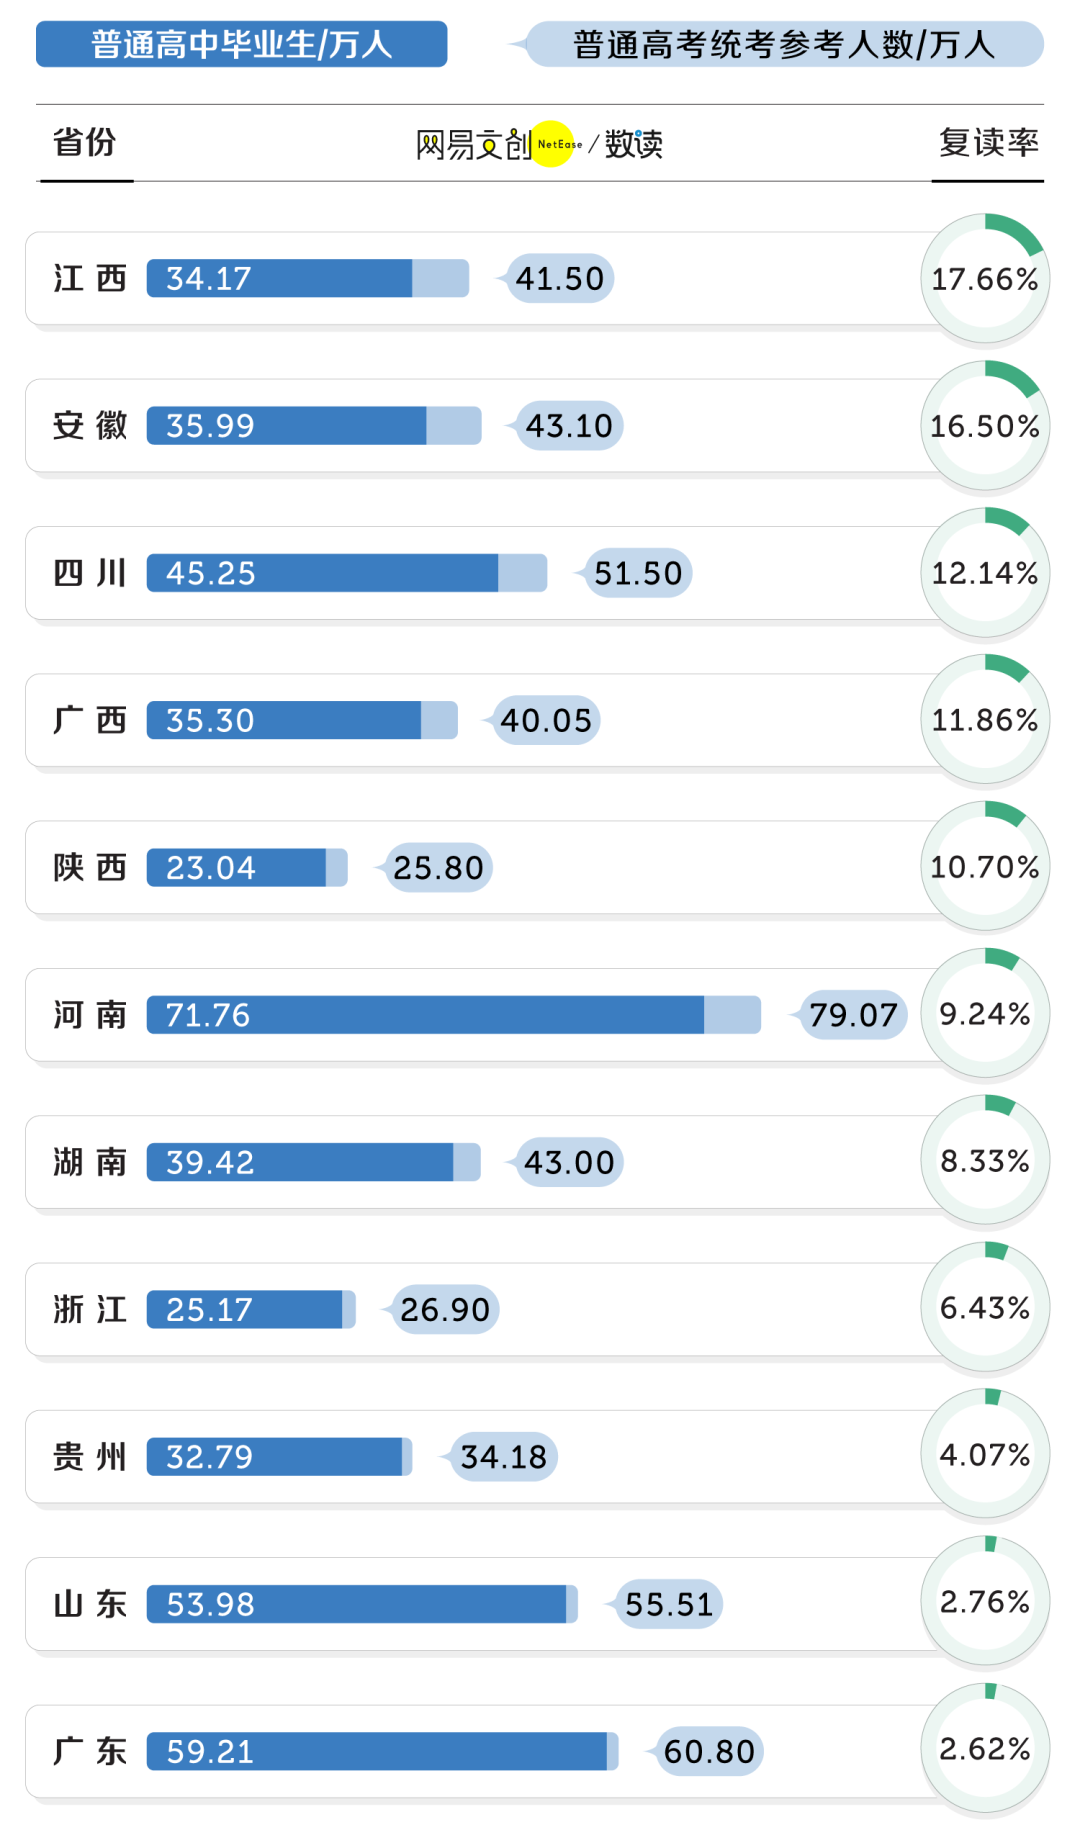Click the 贵州 province label
The height and width of the screenshot is (1828, 1080).
click(x=90, y=1457)
